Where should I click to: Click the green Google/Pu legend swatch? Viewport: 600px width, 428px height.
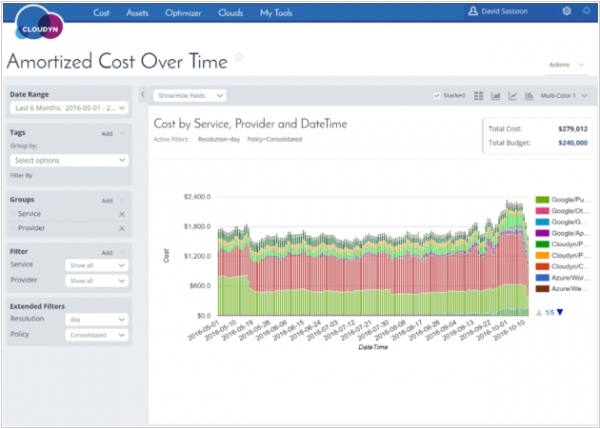543,200
